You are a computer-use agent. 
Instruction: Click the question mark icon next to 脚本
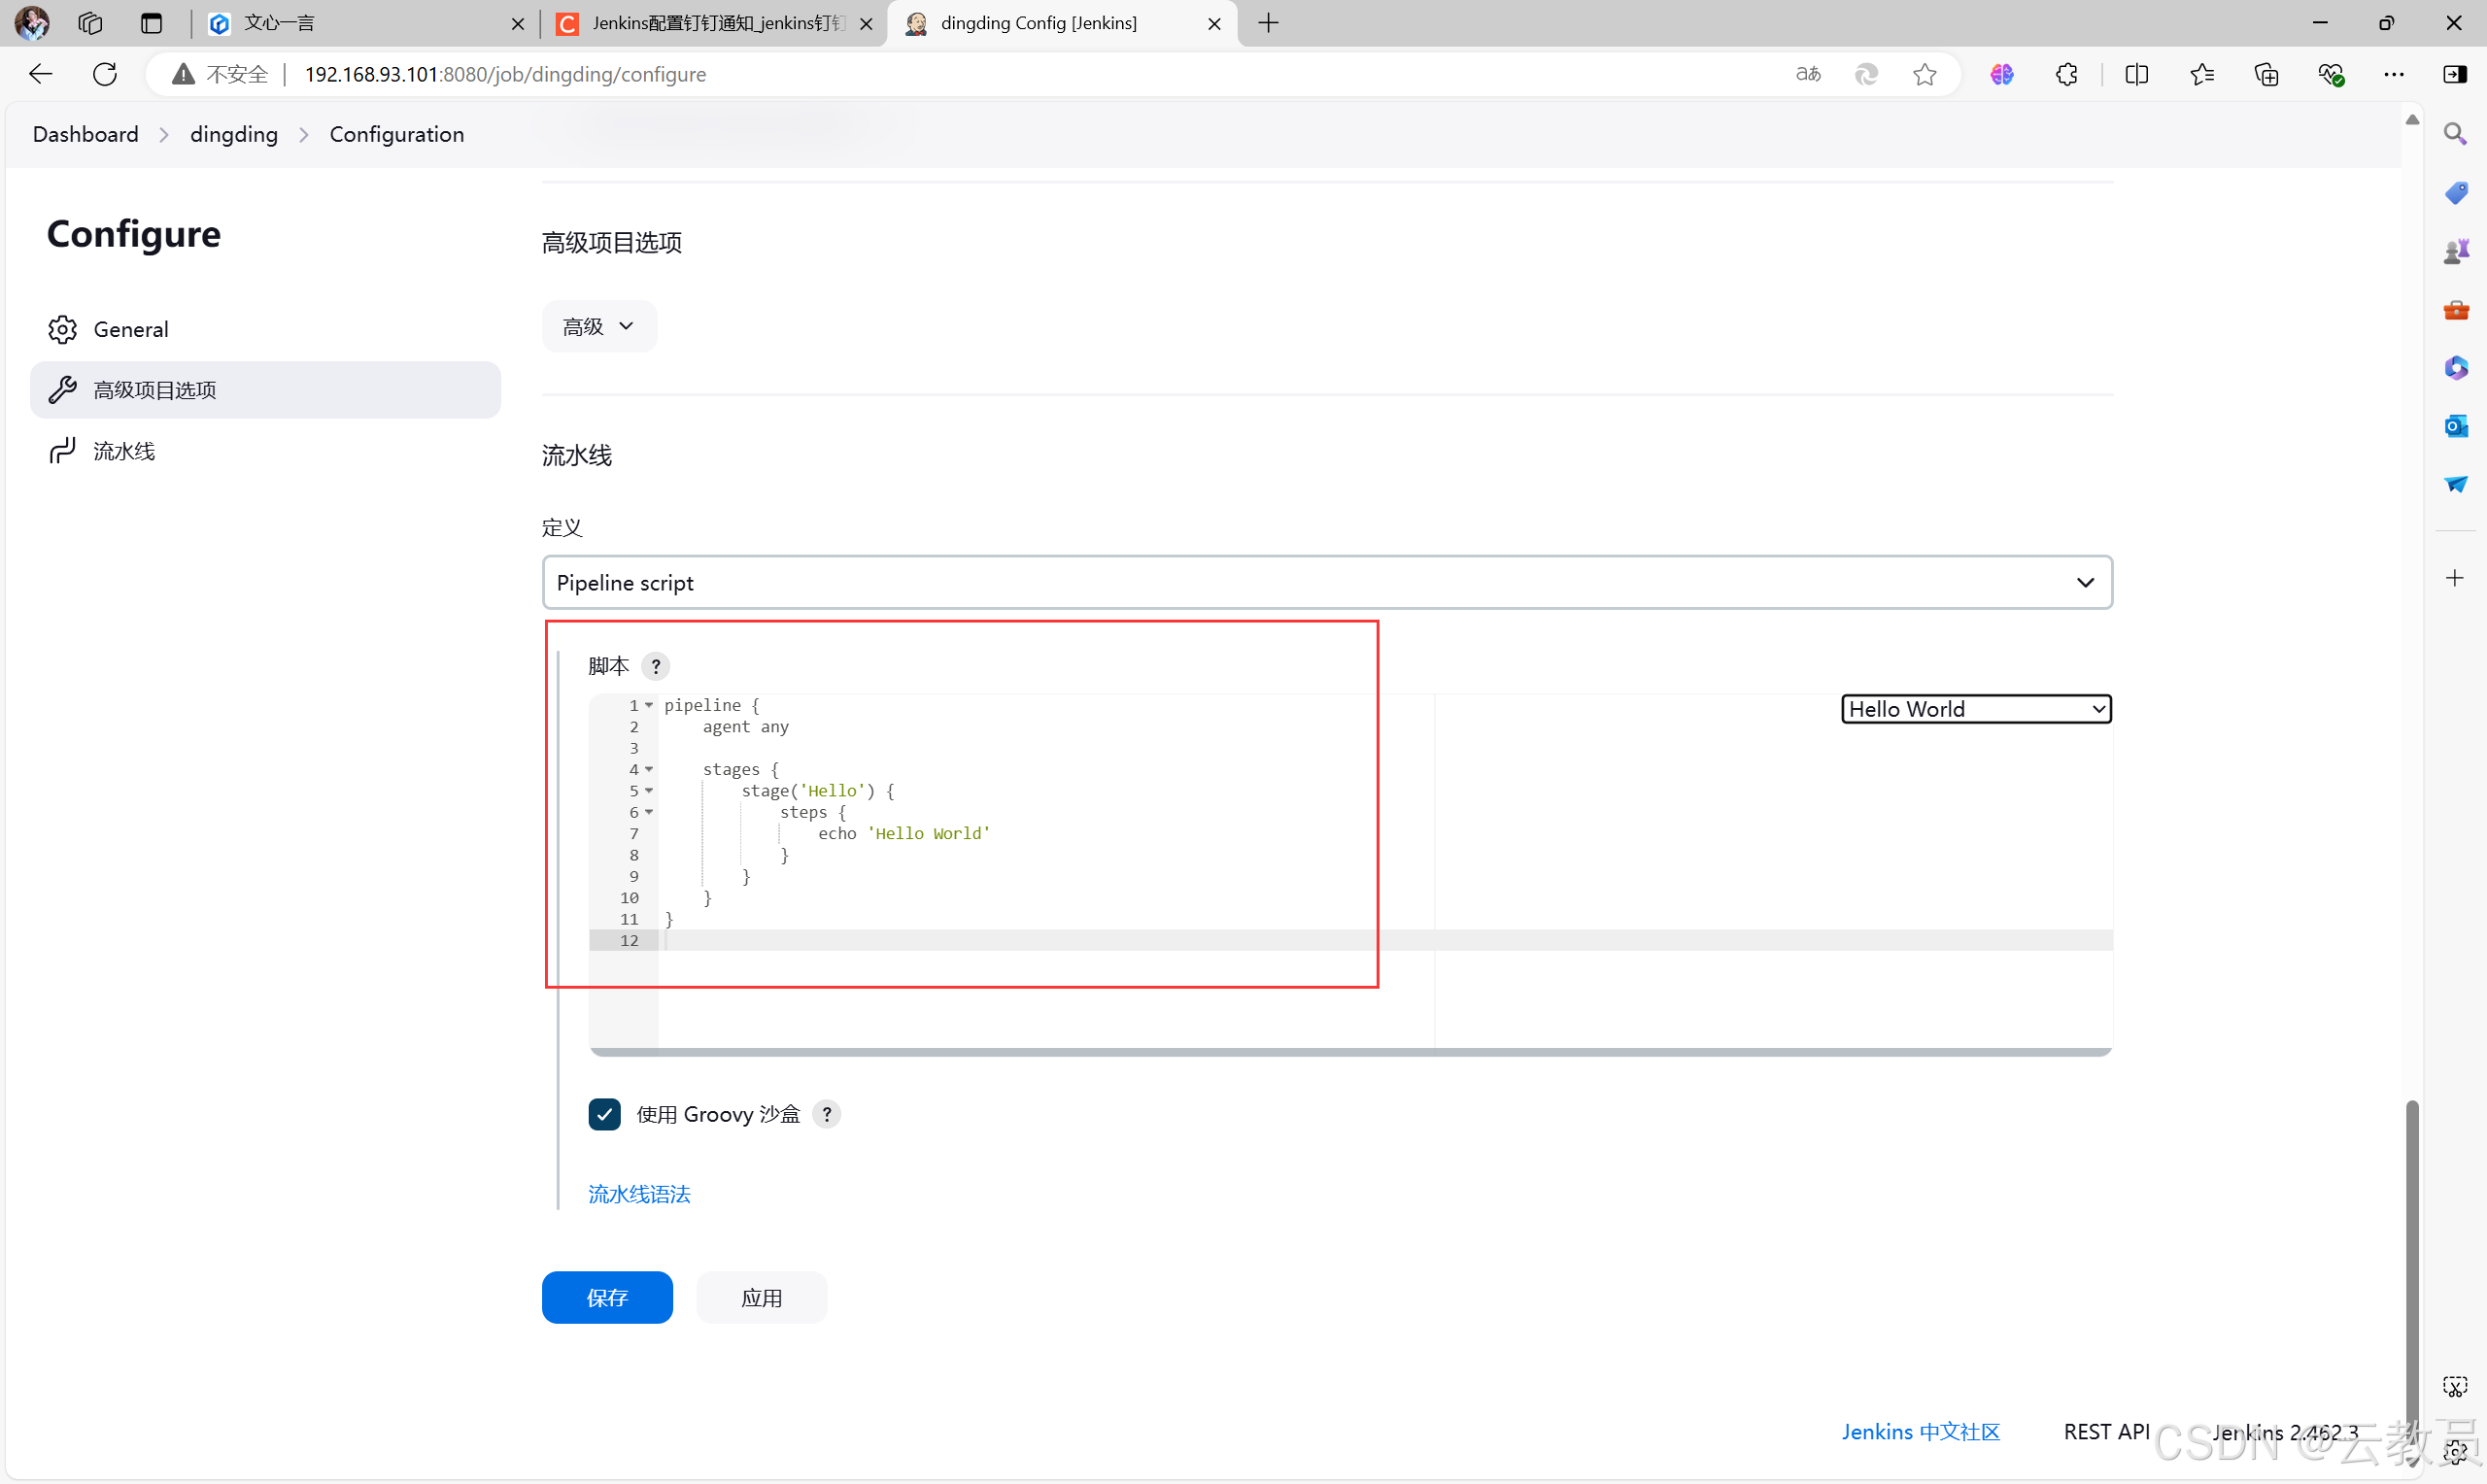(654, 664)
